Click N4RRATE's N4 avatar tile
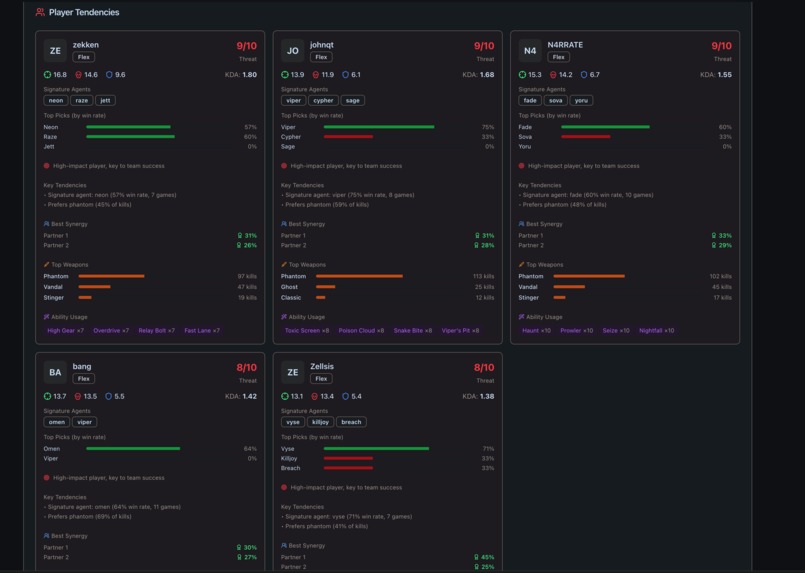The width and height of the screenshot is (805, 573). pos(530,51)
